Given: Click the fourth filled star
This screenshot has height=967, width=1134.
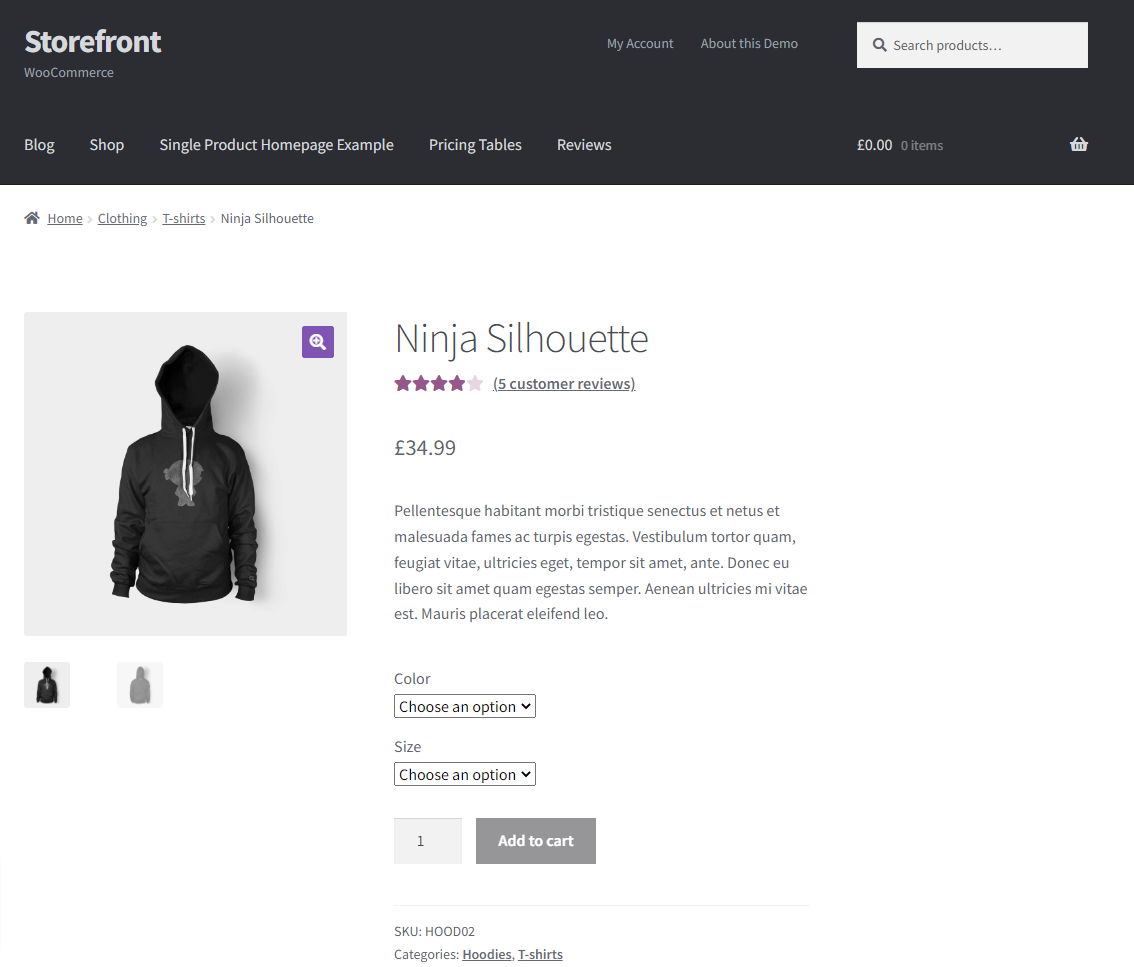Looking at the screenshot, I should point(455,382).
